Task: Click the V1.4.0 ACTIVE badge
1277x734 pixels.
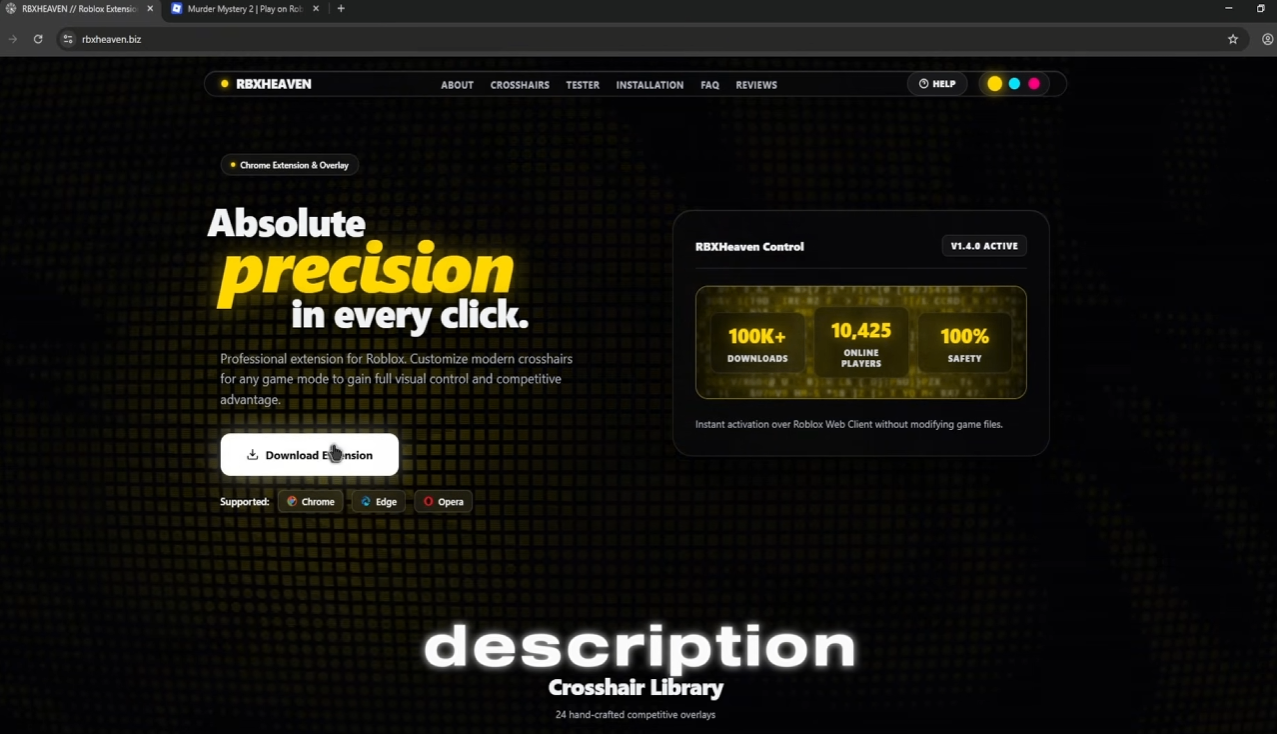Action: pos(984,246)
